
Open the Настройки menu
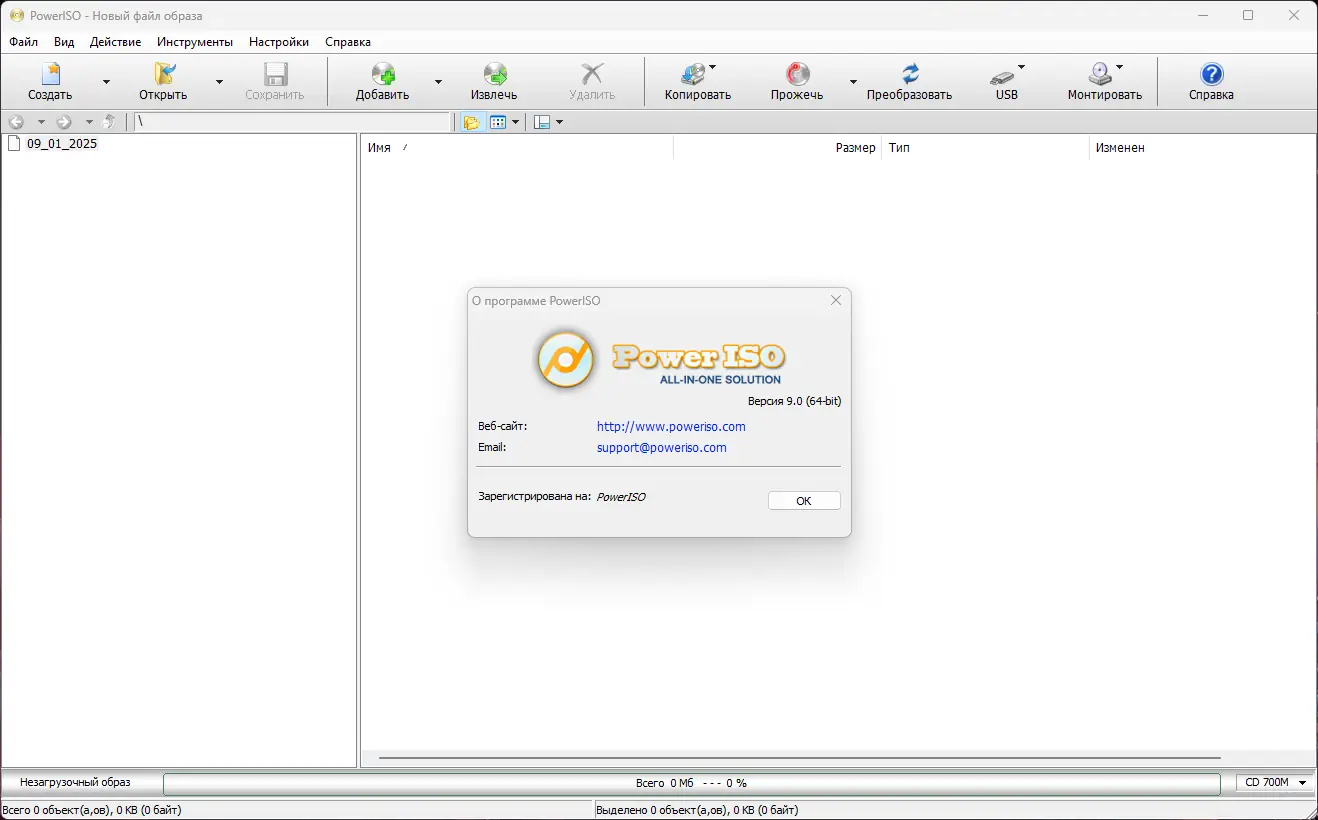click(279, 42)
